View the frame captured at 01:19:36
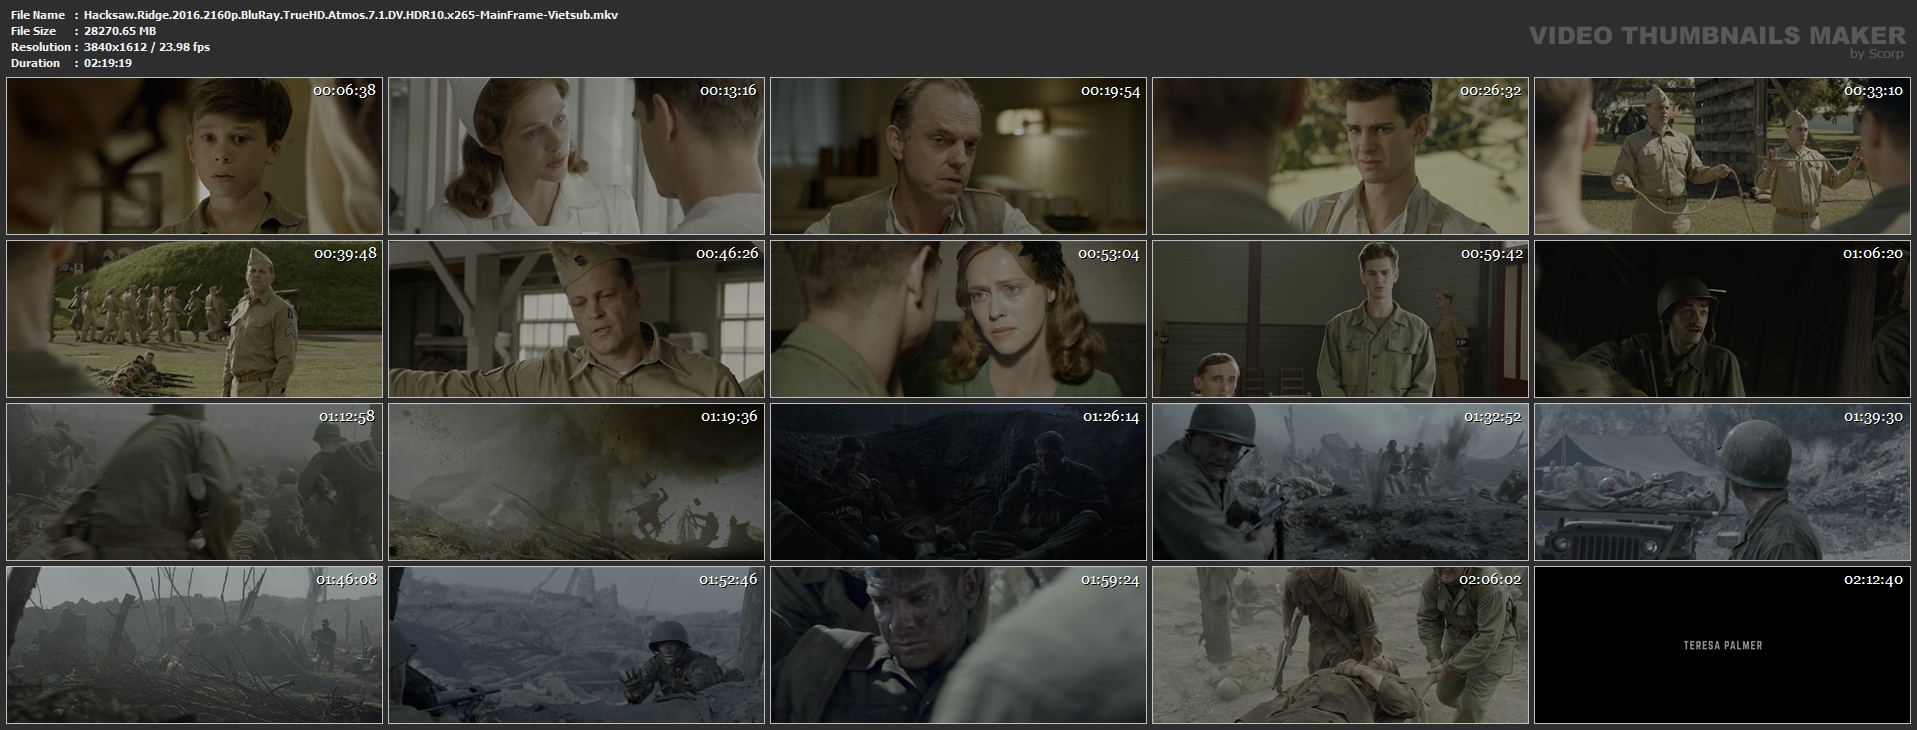Viewport: 1917px width, 730px height. 576,482
